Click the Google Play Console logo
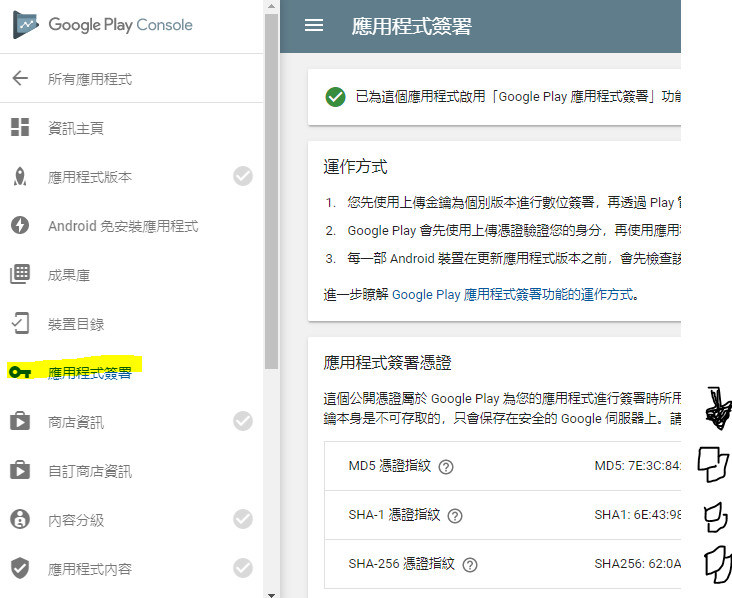732x598 pixels. (x=26, y=25)
